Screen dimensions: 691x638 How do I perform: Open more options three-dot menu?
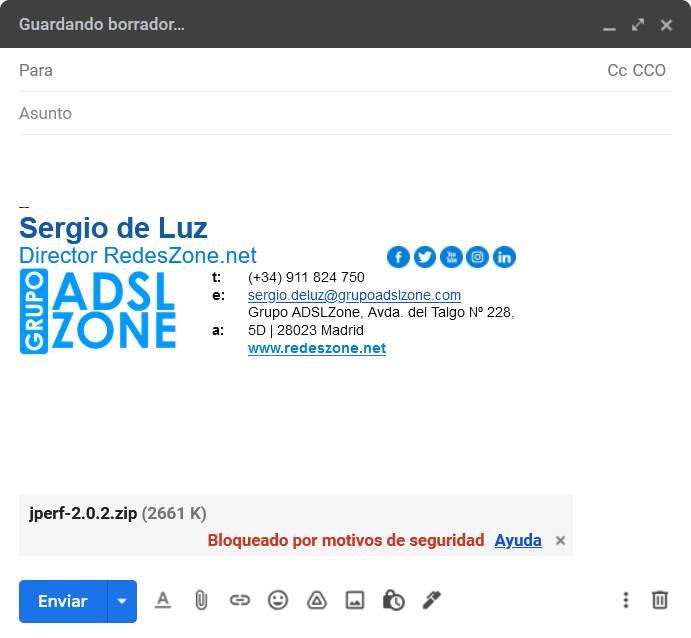(x=626, y=600)
